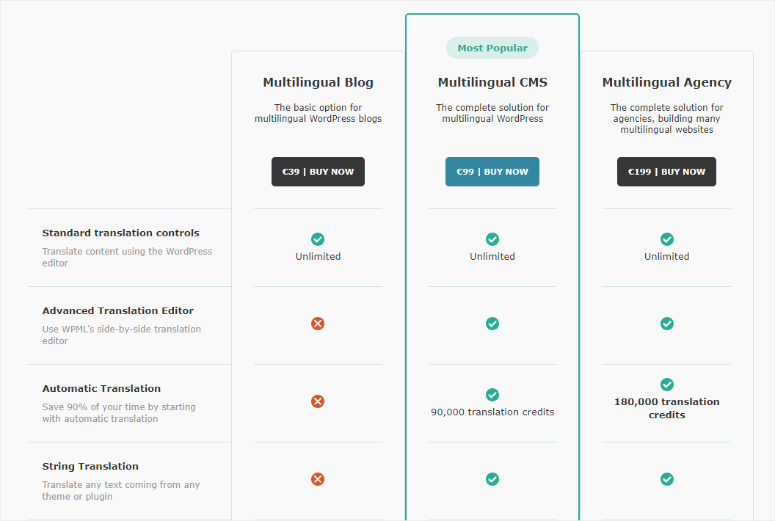Click 'Unlimited' under the Multilingual Blog column

coord(318,257)
